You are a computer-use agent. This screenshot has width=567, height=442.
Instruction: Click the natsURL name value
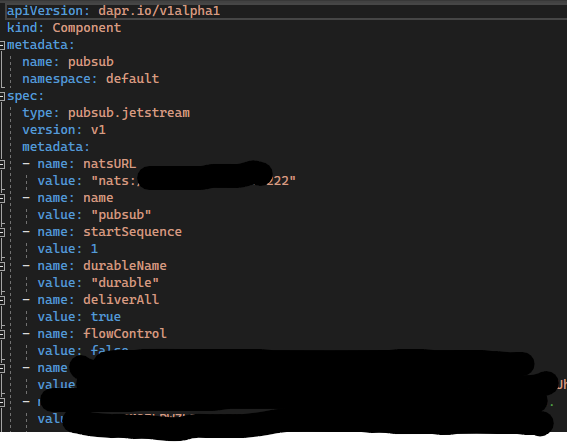pyautogui.click(x=110, y=164)
